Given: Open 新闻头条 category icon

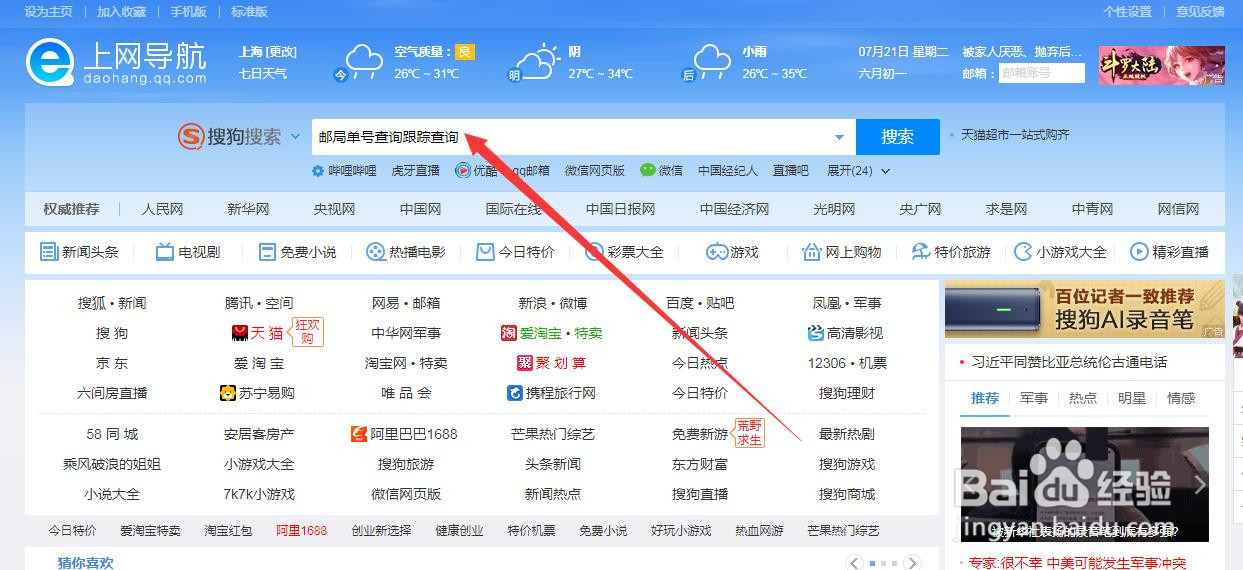Looking at the screenshot, I should click(49, 252).
